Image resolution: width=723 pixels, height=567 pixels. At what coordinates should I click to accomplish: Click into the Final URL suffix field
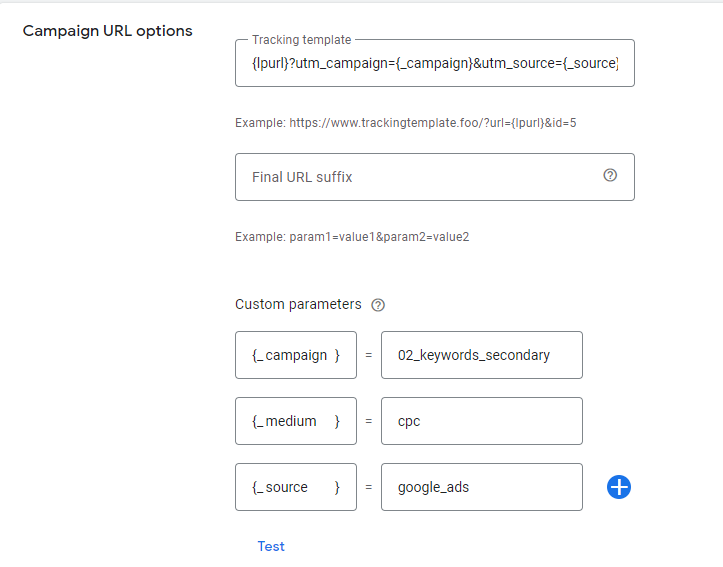(420, 177)
